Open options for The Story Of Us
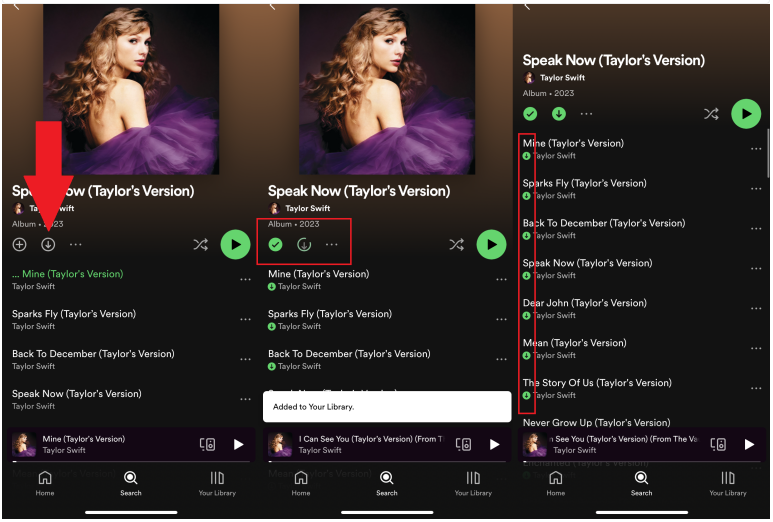The image size is (773, 522). pyautogui.click(x=756, y=388)
